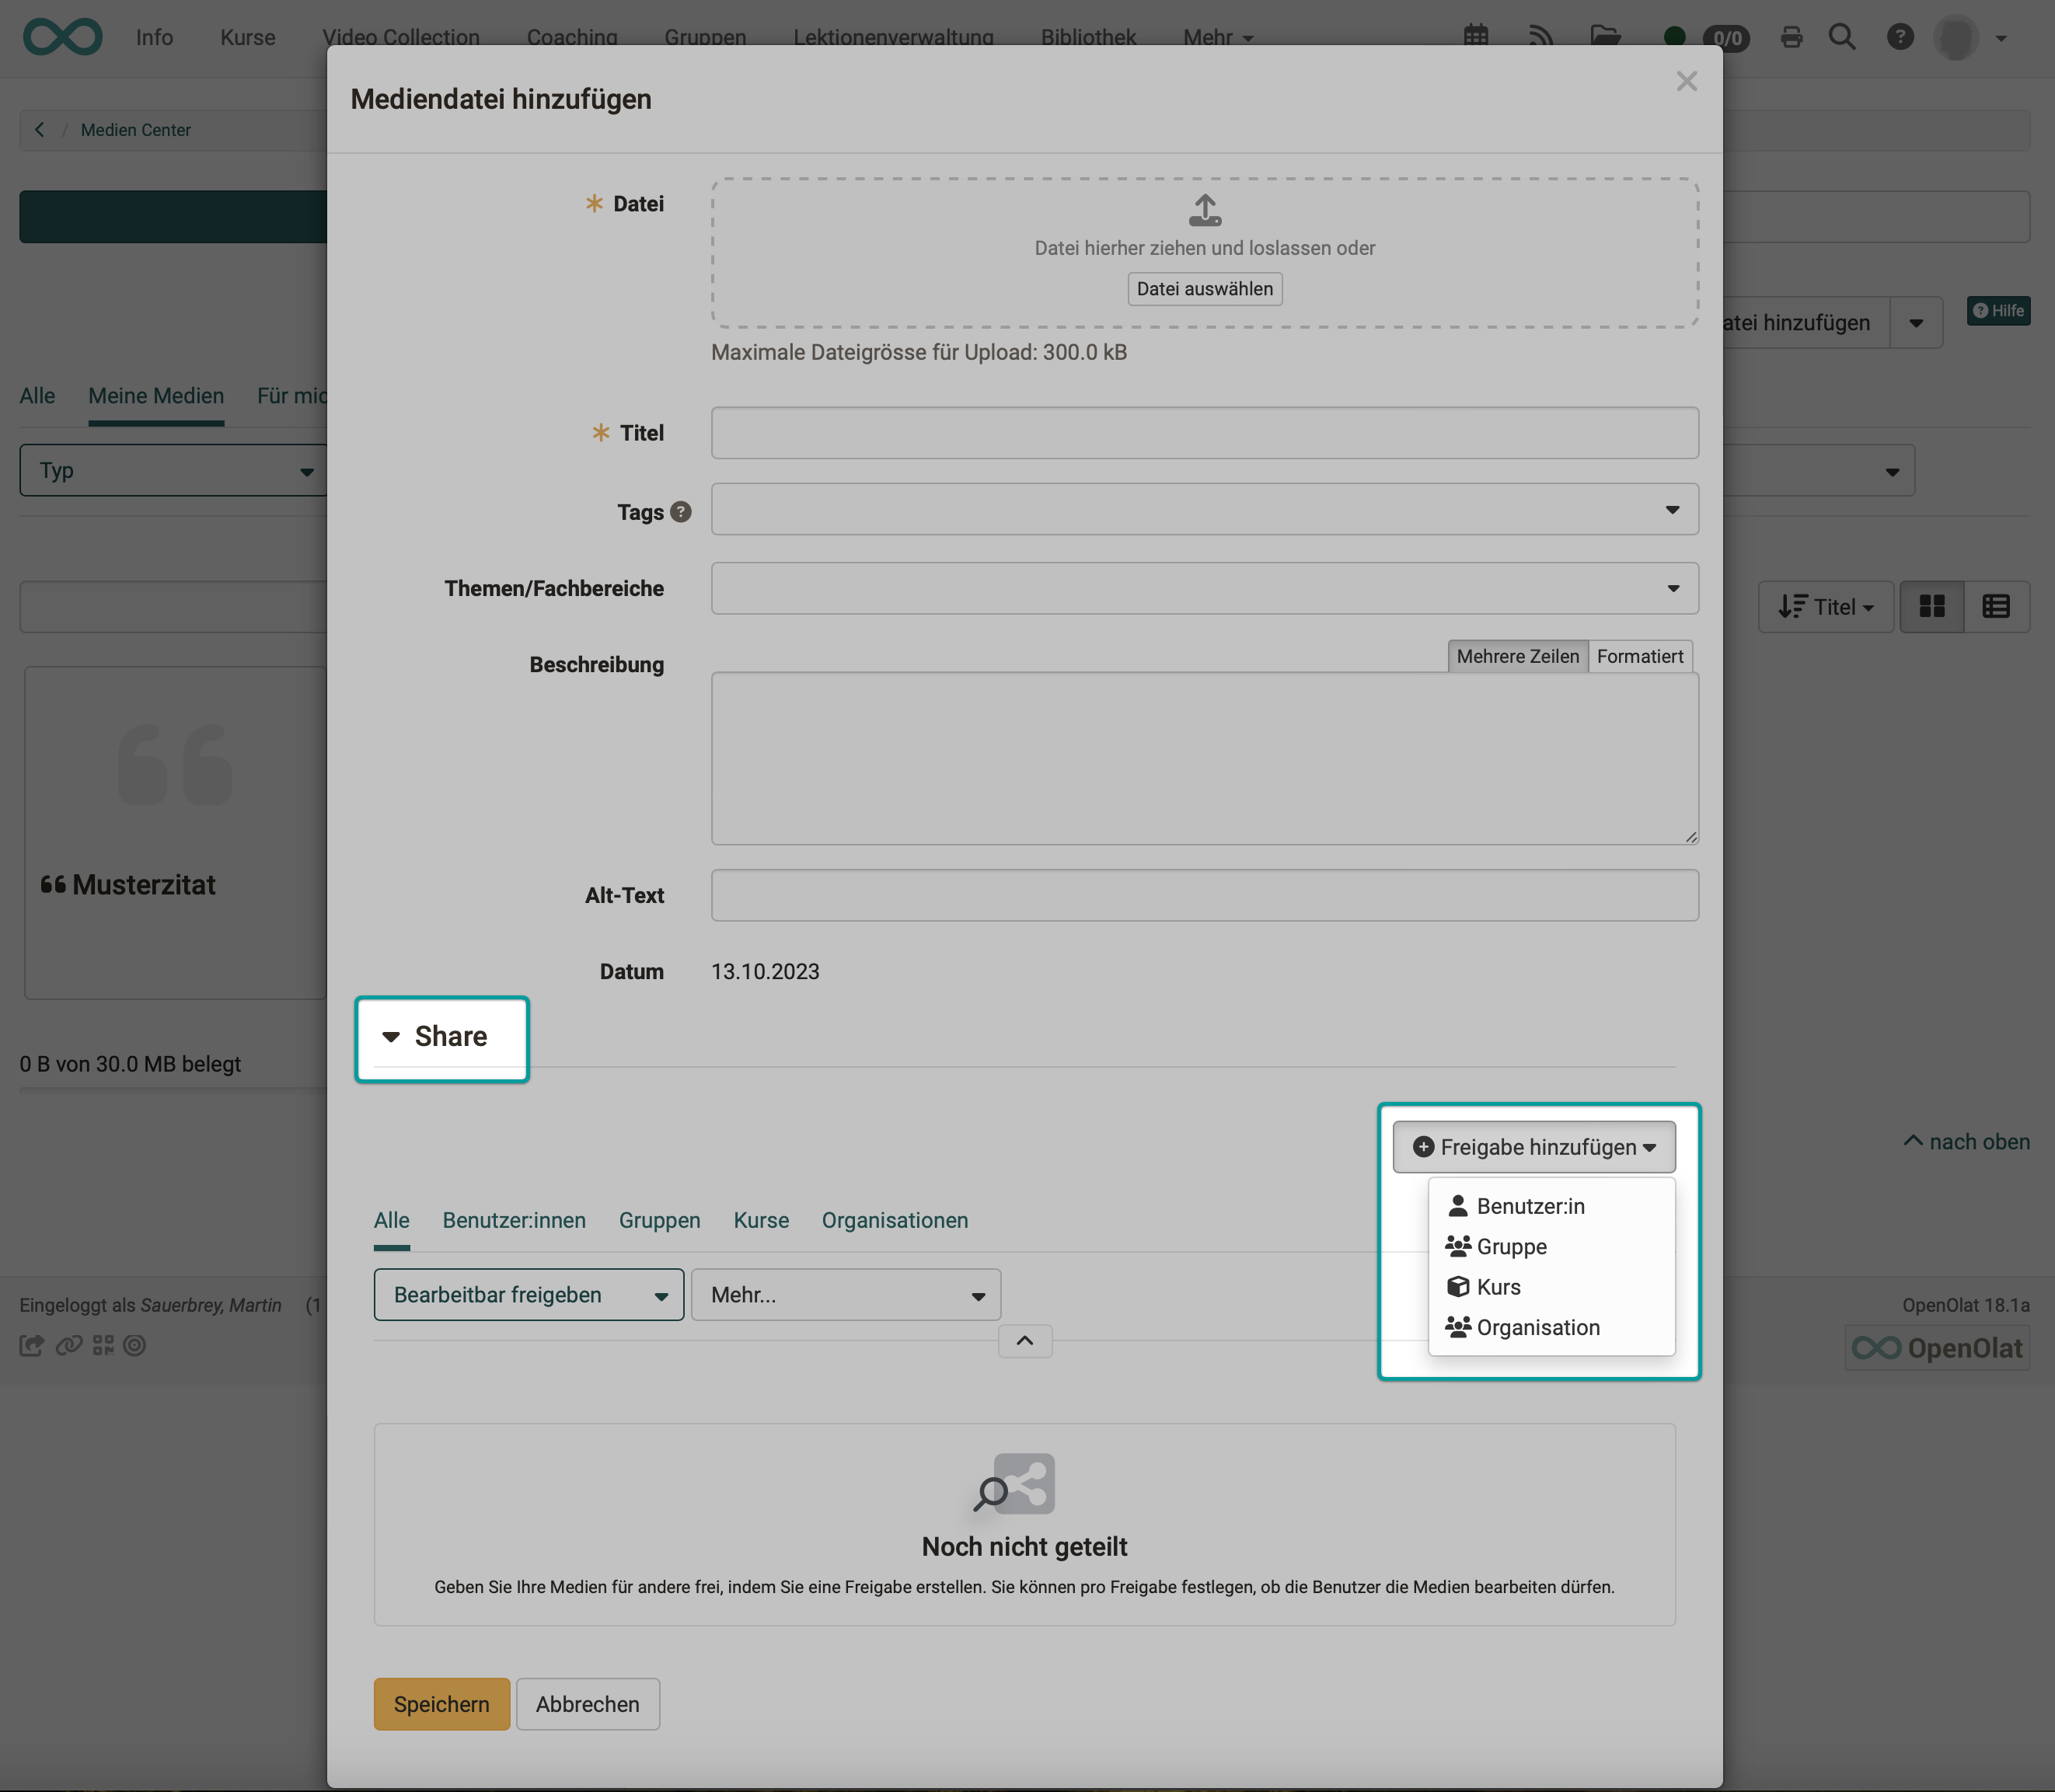This screenshot has width=2055, height=1792.
Task: Switch to list view with the table icon
Action: 1996,606
